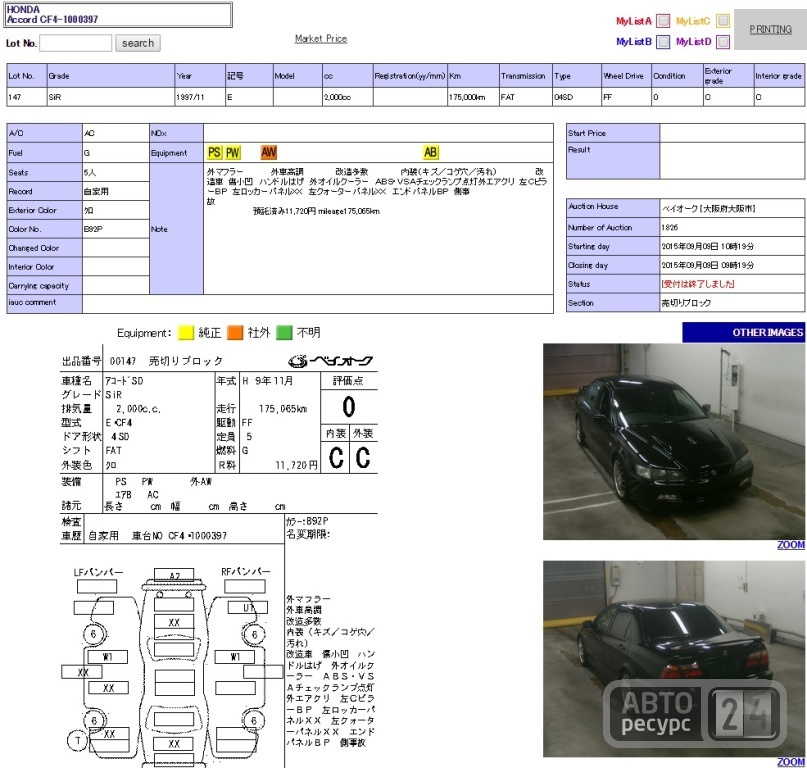Select the Section value text
Viewport: 807px width, 768px height.
686,303
